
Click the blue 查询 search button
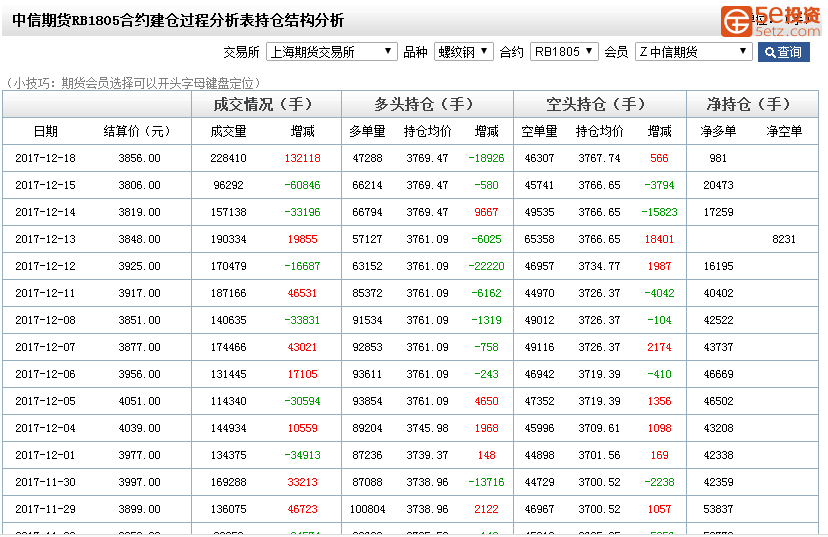click(x=784, y=52)
